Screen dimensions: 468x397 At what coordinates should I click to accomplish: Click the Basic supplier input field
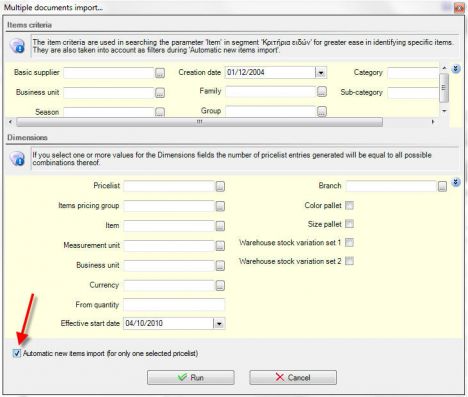pyautogui.click(x=109, y=73)
